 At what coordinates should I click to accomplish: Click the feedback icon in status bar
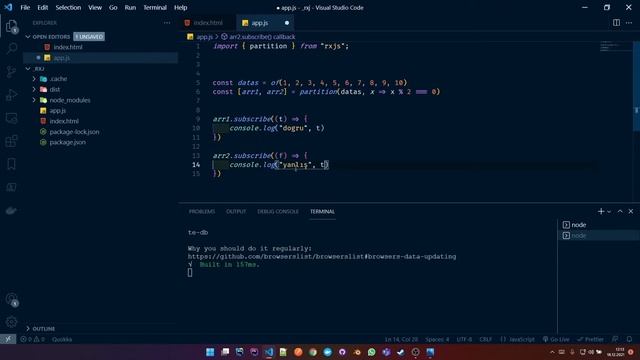tap(615, 340)
